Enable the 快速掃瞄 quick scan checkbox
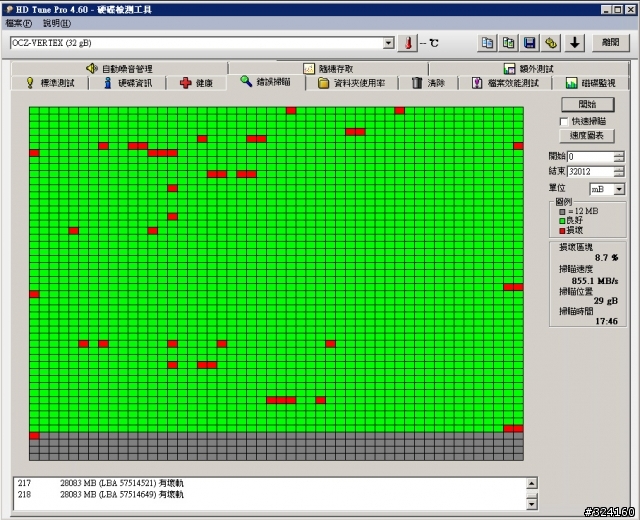Viewport: 640px width, 520px height. coord(565,121)
